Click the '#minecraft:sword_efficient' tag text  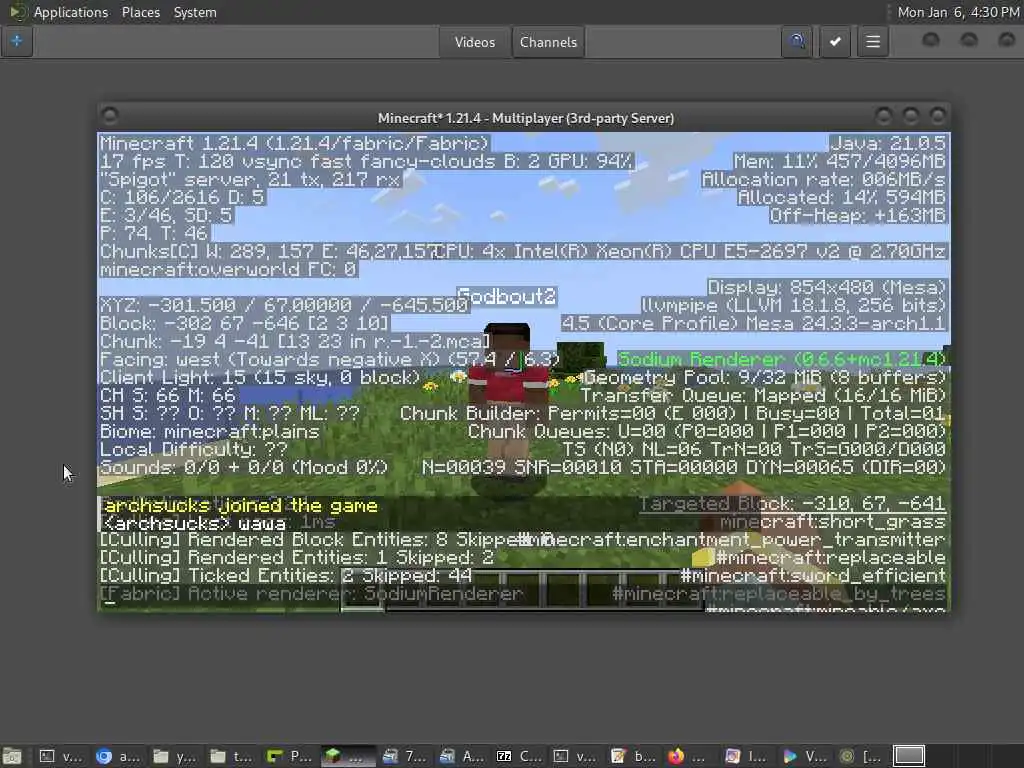pos(813,575)
